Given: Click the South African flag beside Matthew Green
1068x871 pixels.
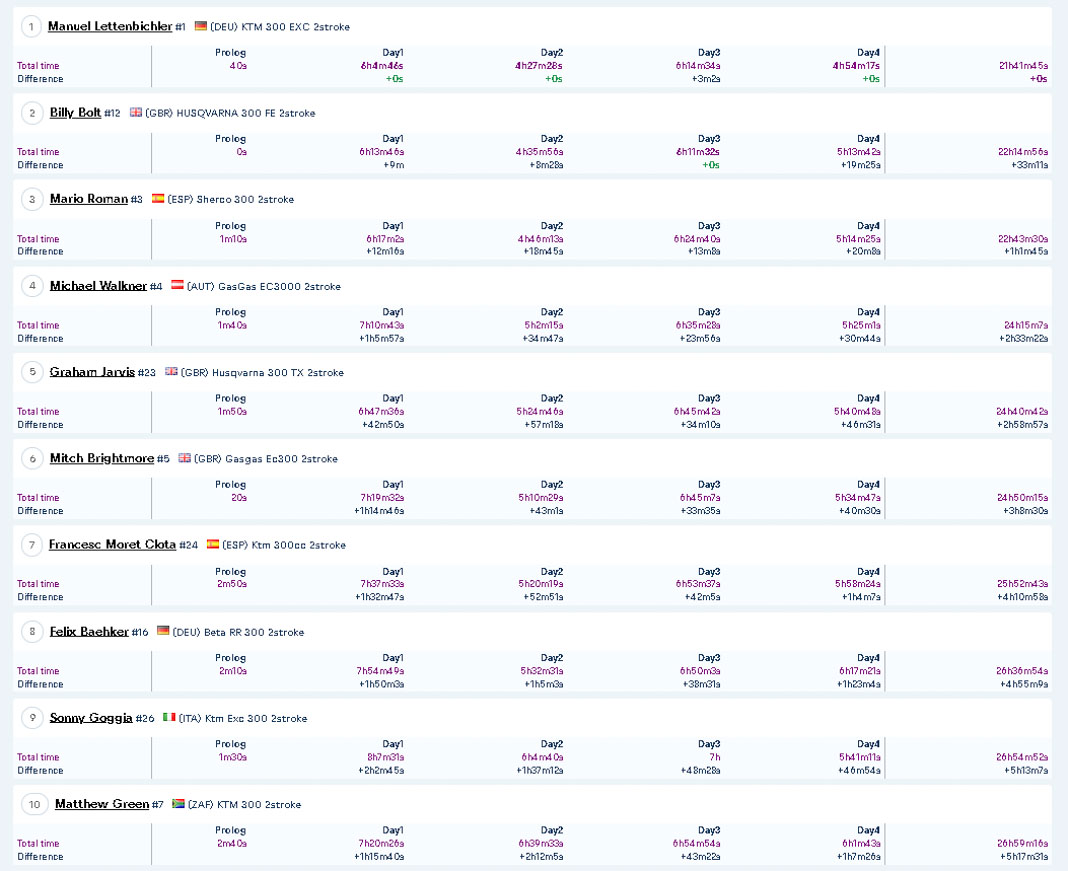Looking at the screenshot, I should coord(178,804).
